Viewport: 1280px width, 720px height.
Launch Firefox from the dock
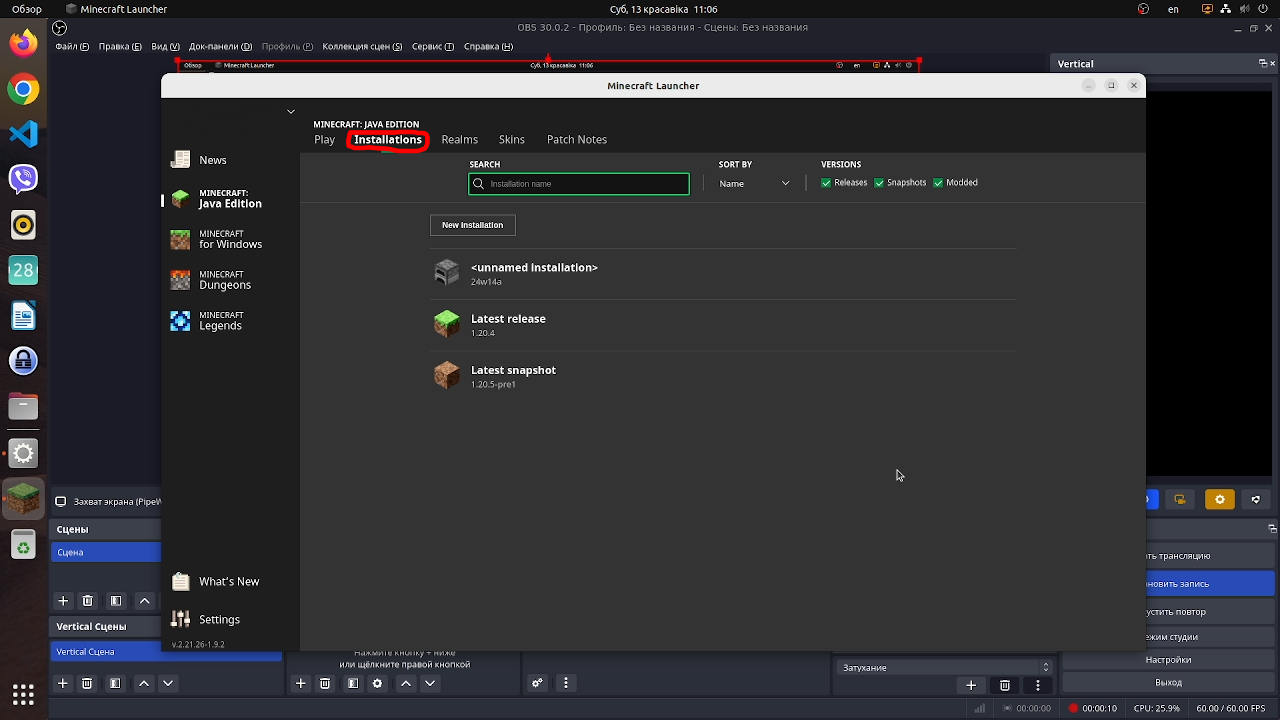click(23, 44)
